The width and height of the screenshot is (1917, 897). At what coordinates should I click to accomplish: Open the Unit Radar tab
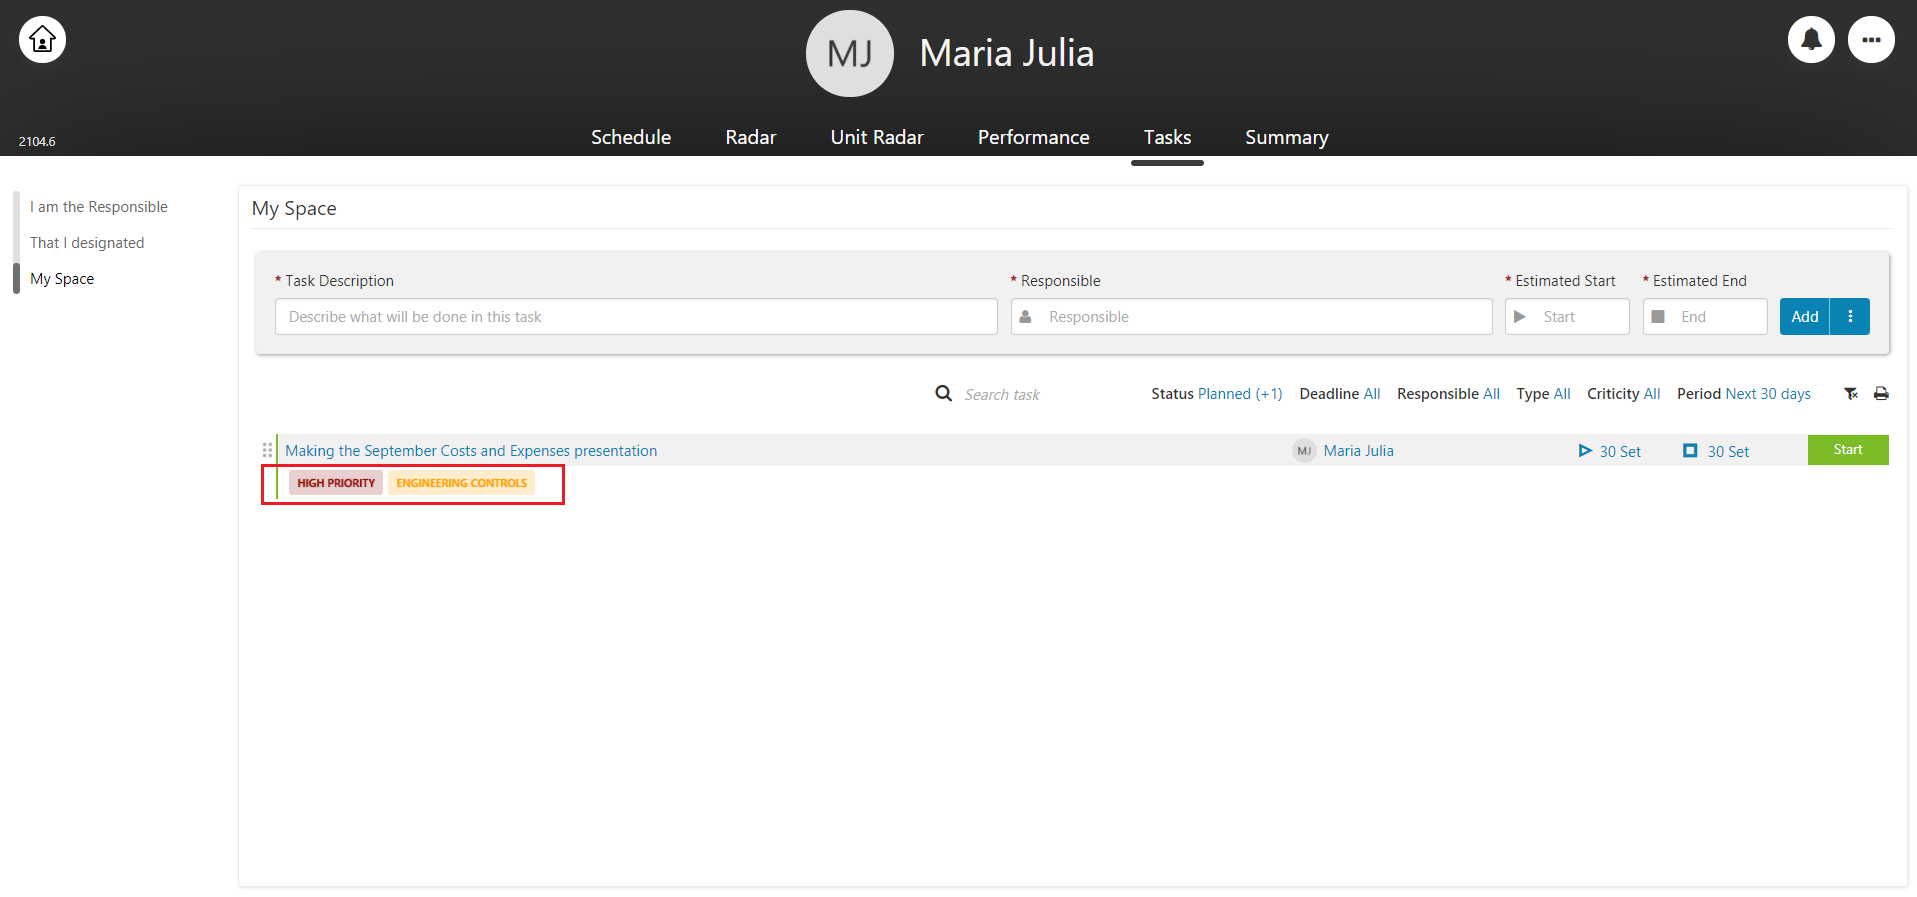click(877, 137)
